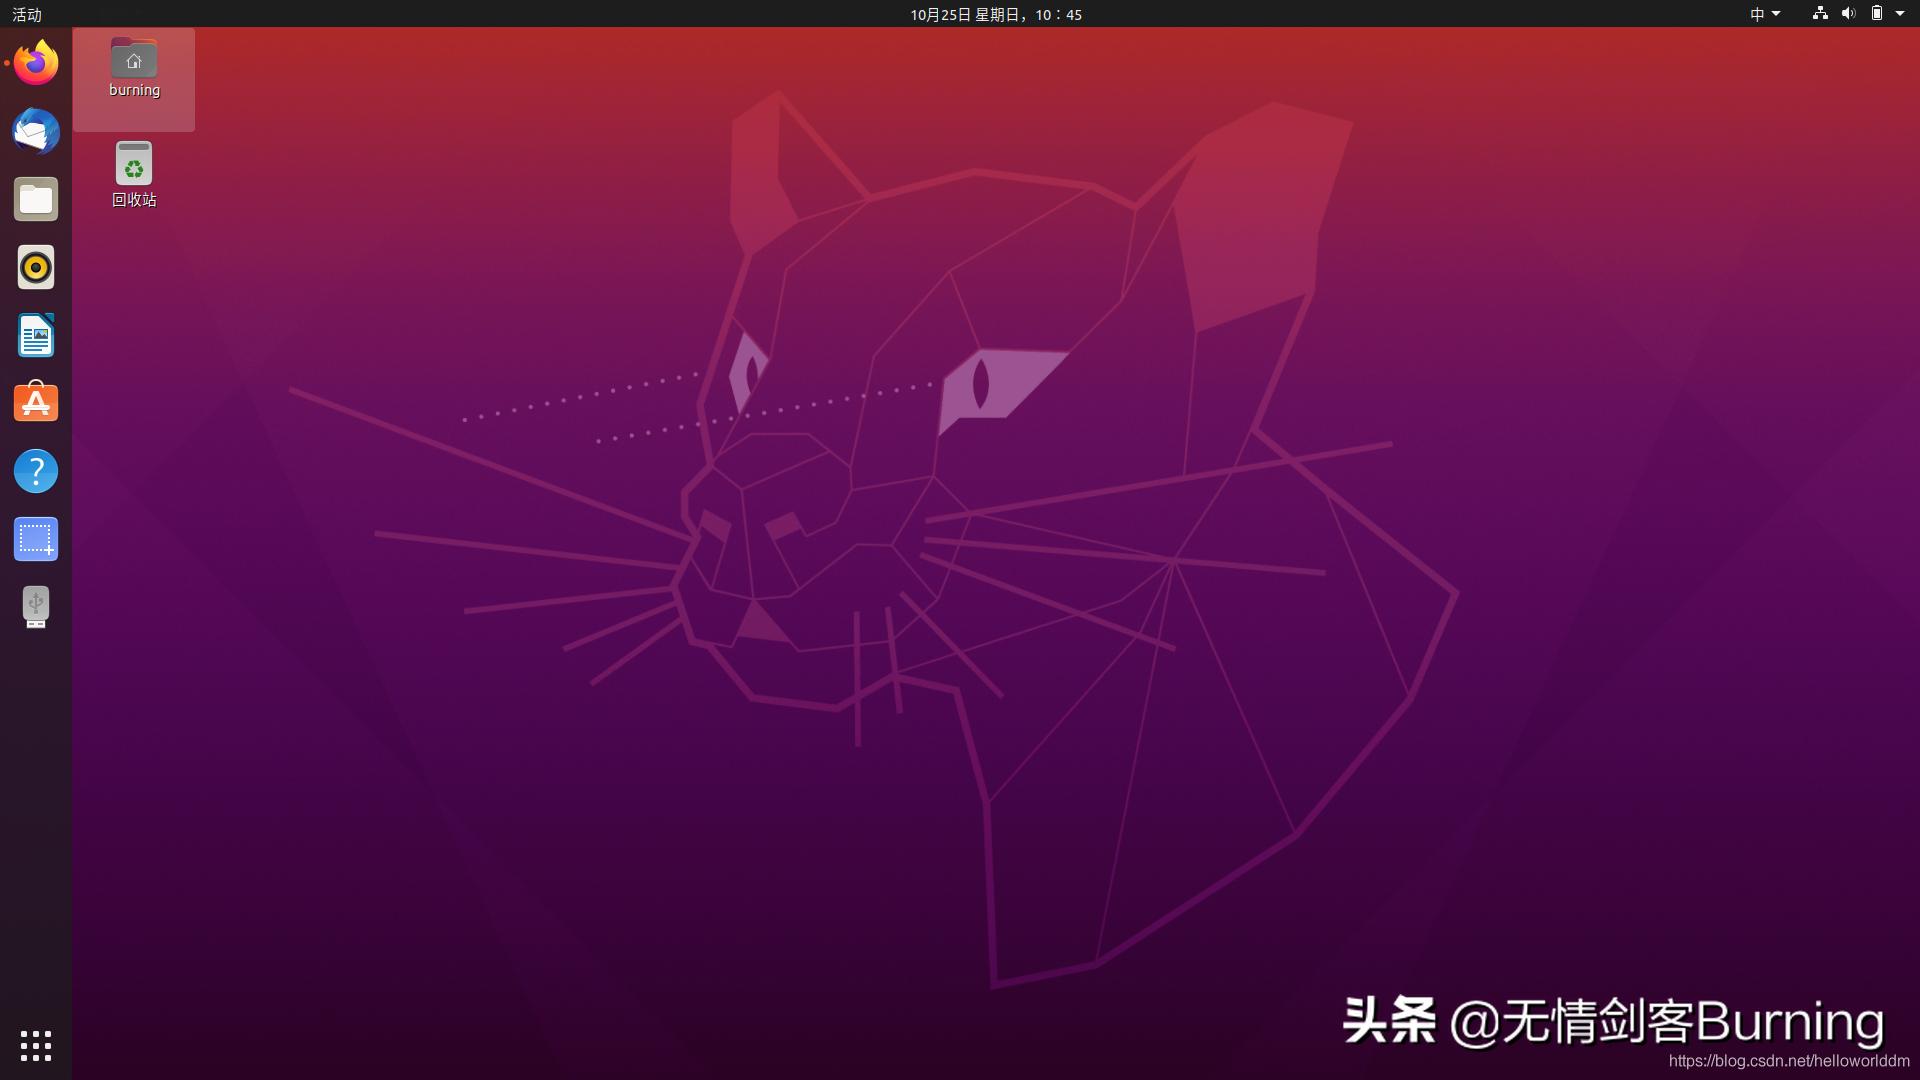Start the Rhythmbox music player

tap(36, 267)
